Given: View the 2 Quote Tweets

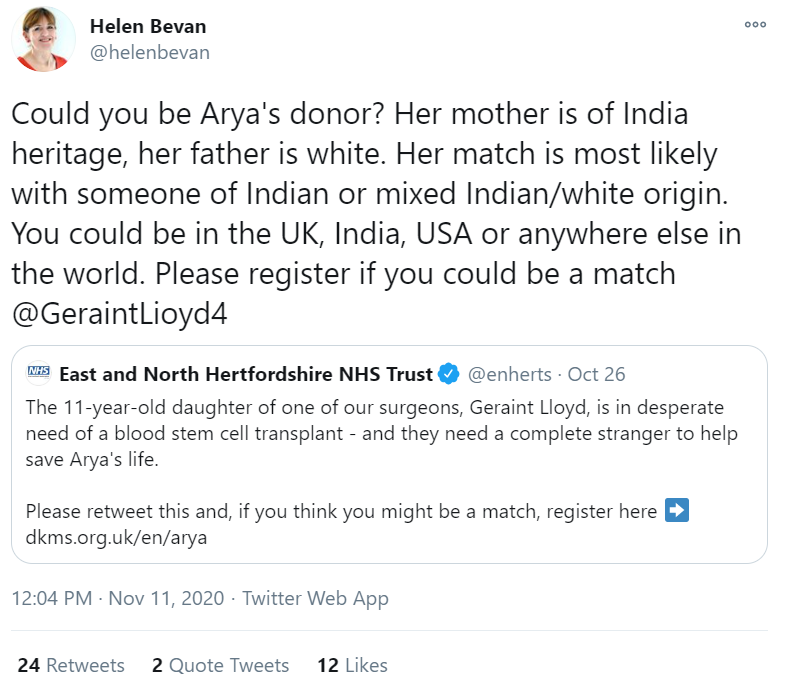Looking at the screenshot, I should (220, 665).
